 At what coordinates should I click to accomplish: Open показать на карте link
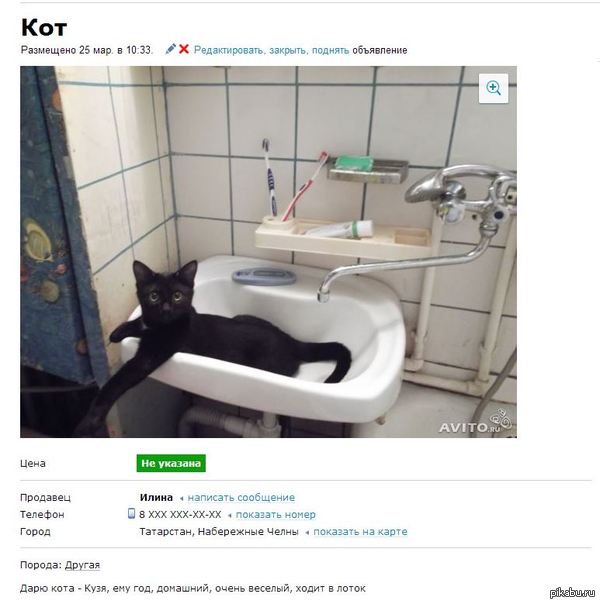click(x=360, y=532)
